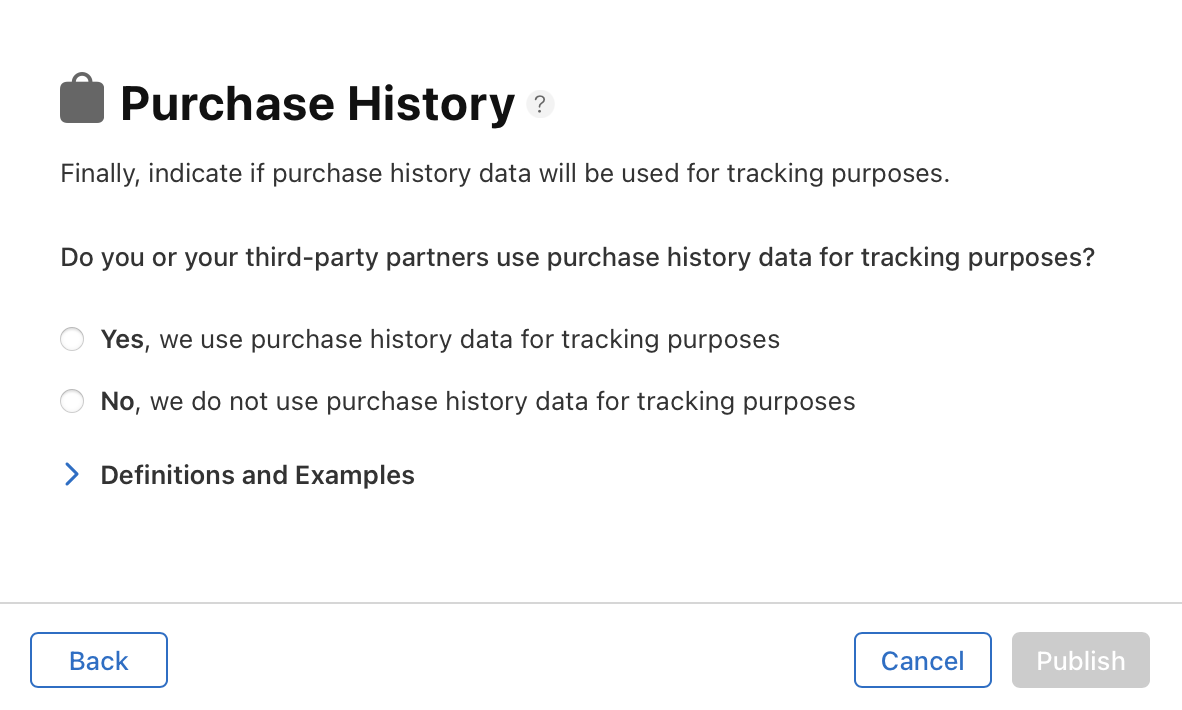Click the "Finally, indicate" description sentence
This screenshot has height=710, width=1182.
pyautogui.click(x=504, y=174)
